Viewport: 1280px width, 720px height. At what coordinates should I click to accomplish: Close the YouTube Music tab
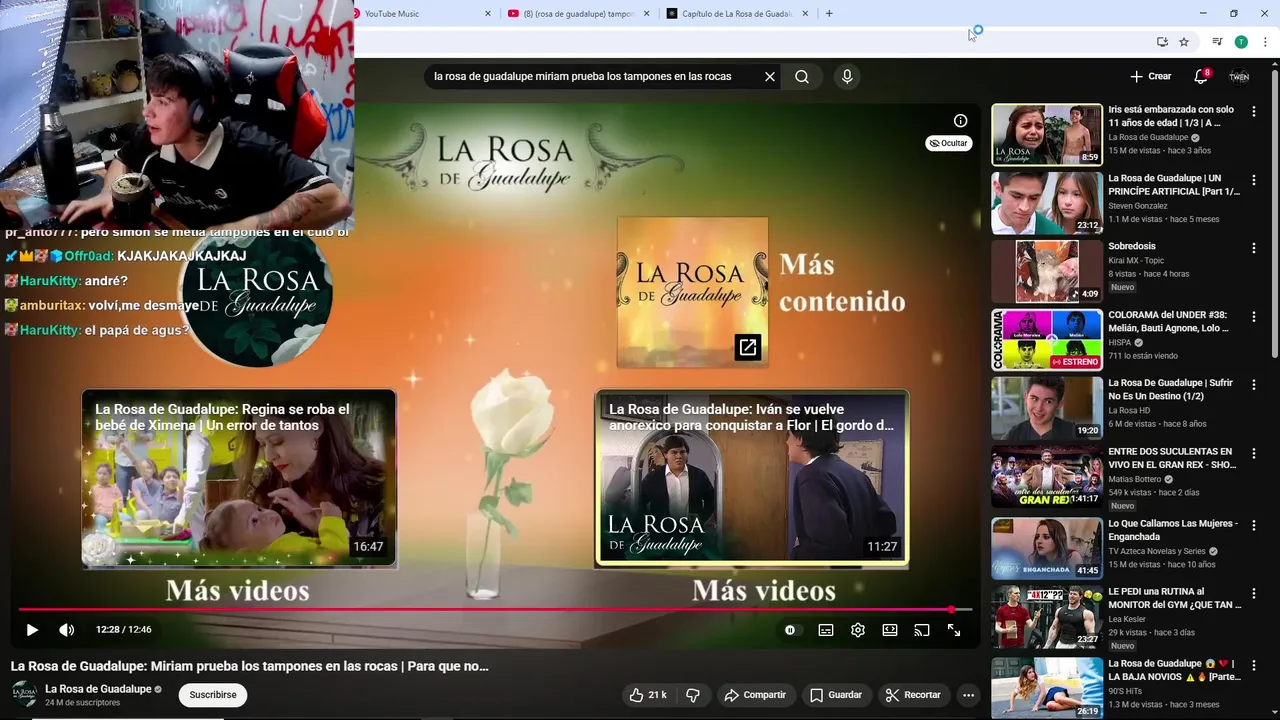(488, 14)
